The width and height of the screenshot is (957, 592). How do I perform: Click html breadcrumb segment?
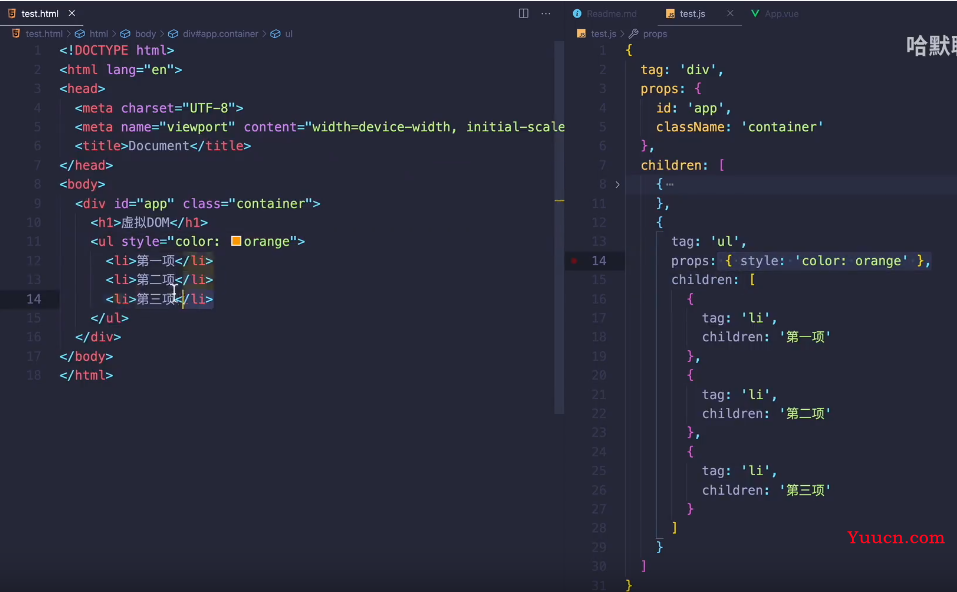99,34
